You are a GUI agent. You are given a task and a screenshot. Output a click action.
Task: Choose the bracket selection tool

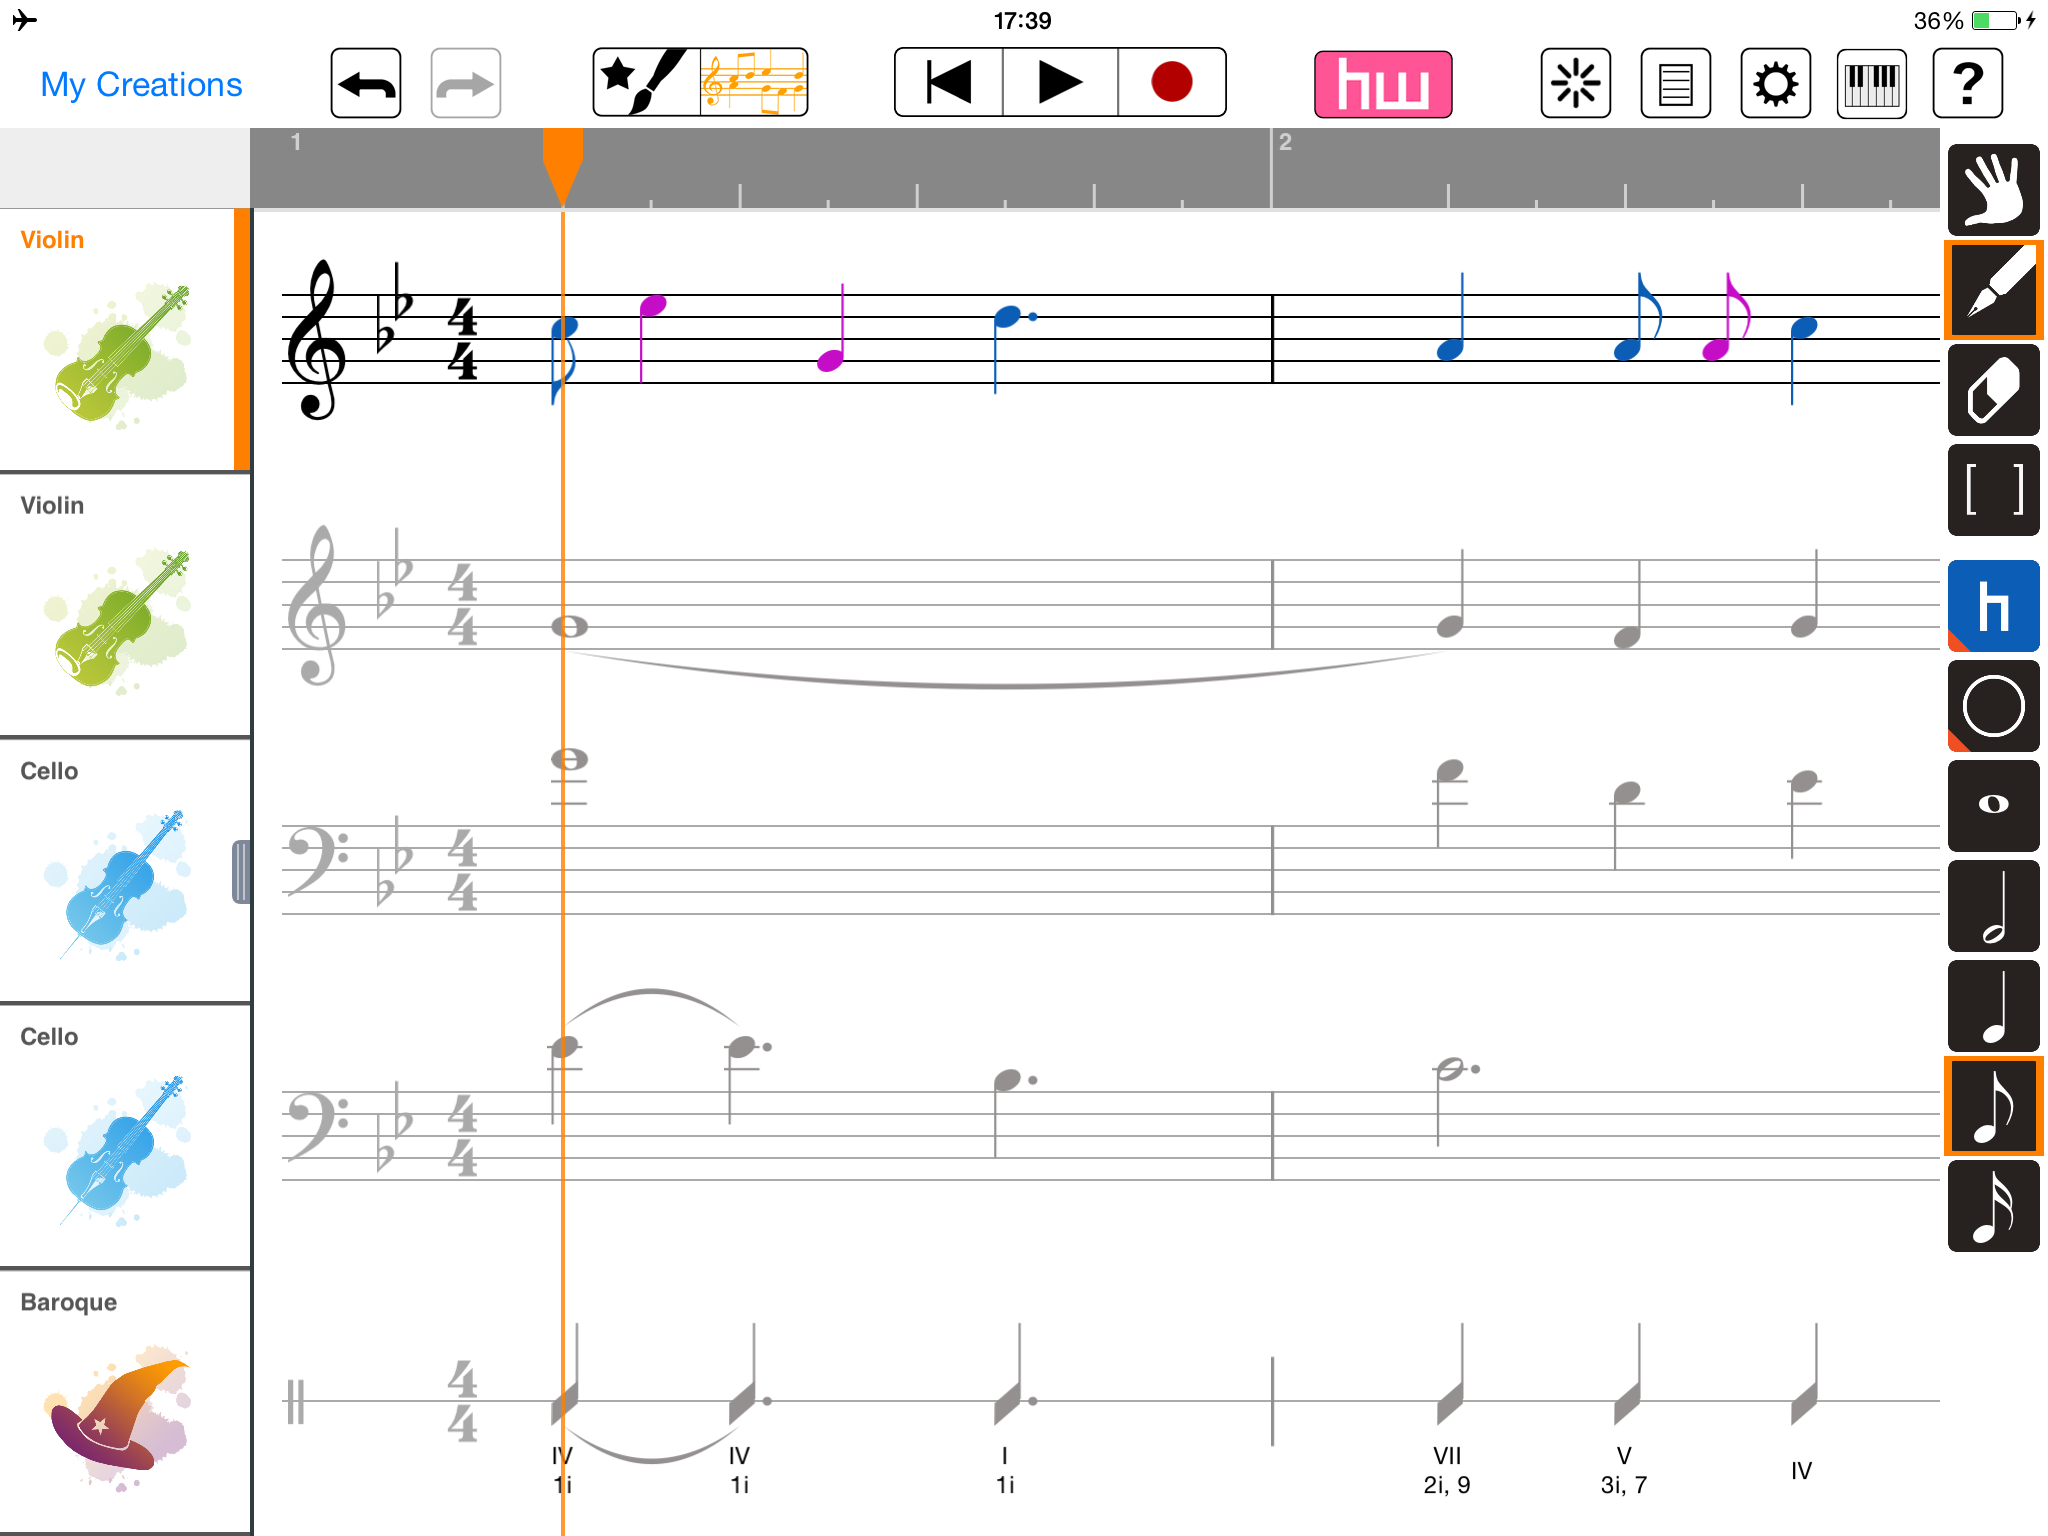[1992, 490]
